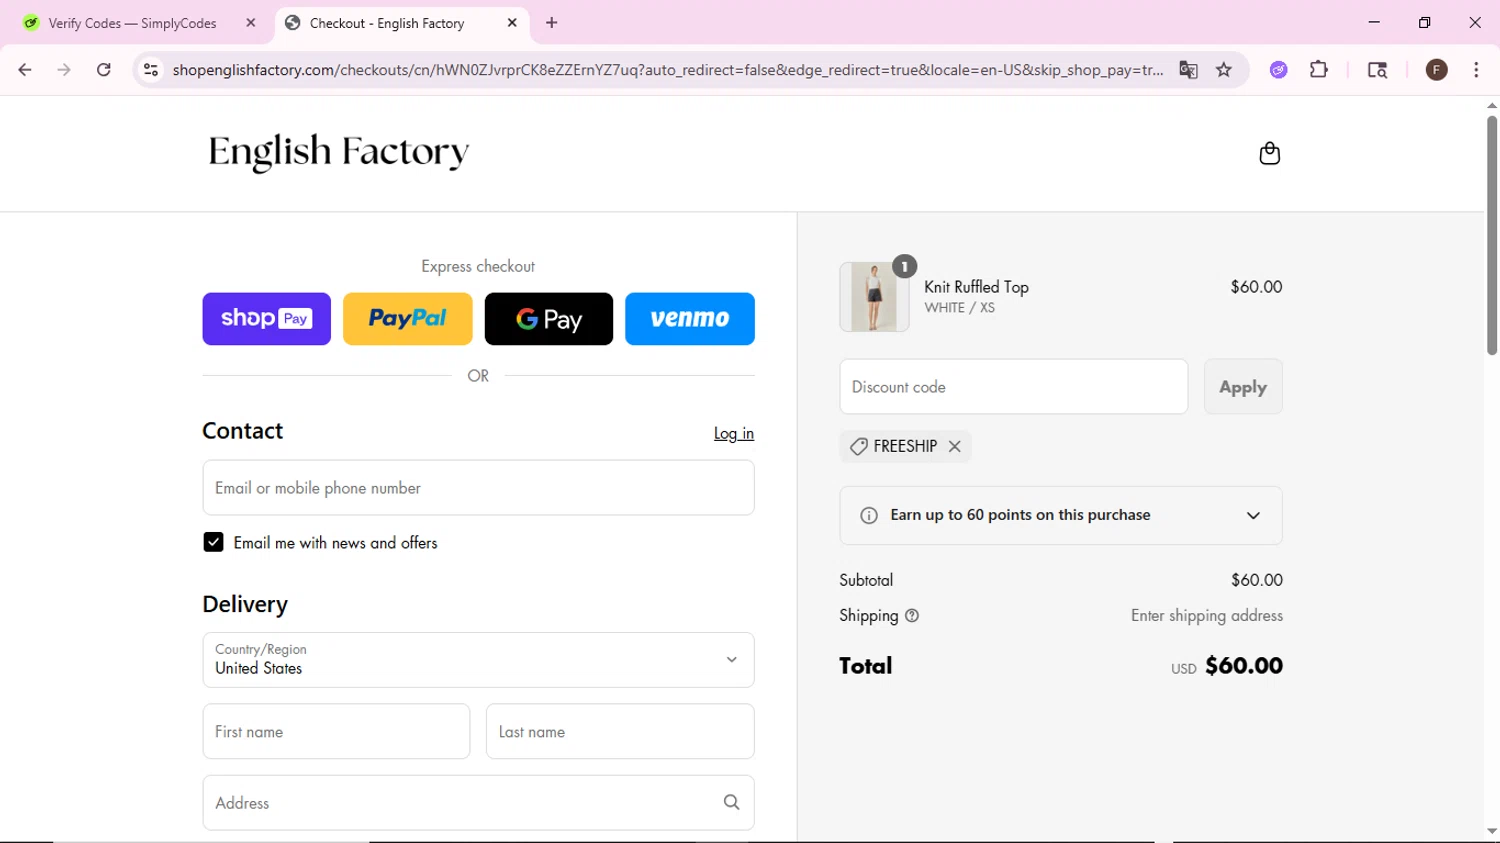
Task: Switch to Verify Codes — SimplyCodes tab
Action: coord(132,23)
